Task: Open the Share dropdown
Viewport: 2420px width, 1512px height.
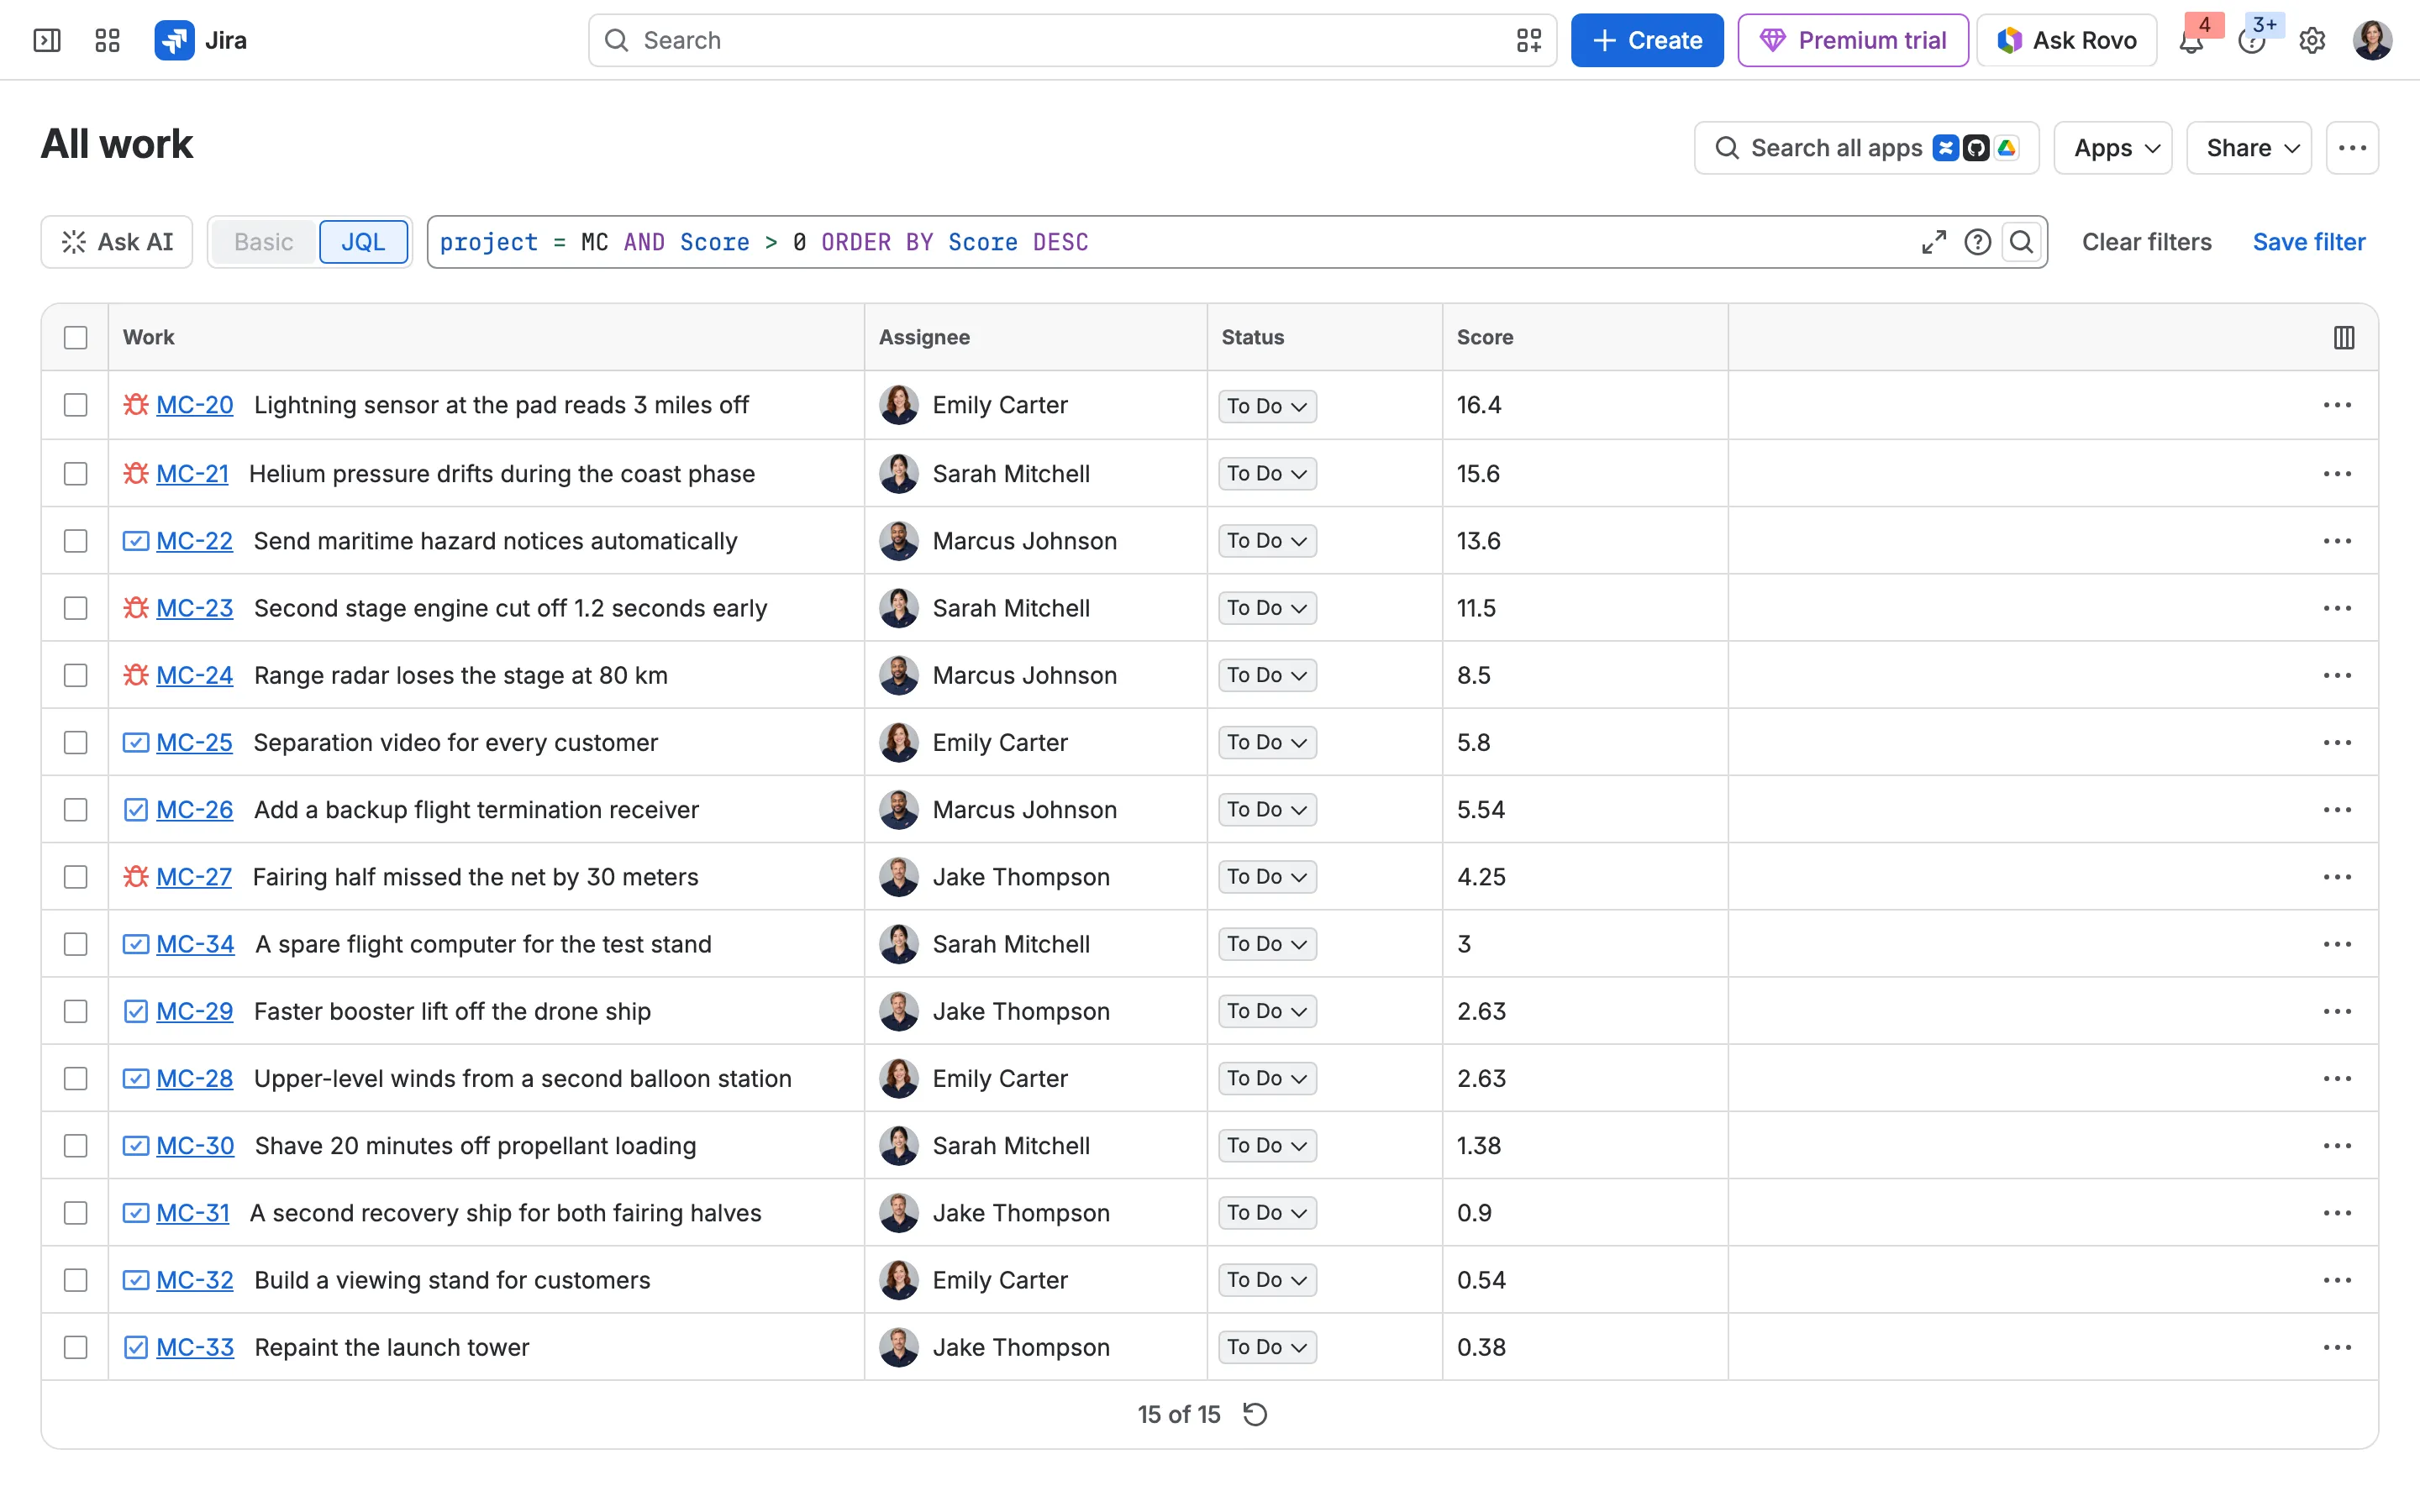Action: point(2248,148)
